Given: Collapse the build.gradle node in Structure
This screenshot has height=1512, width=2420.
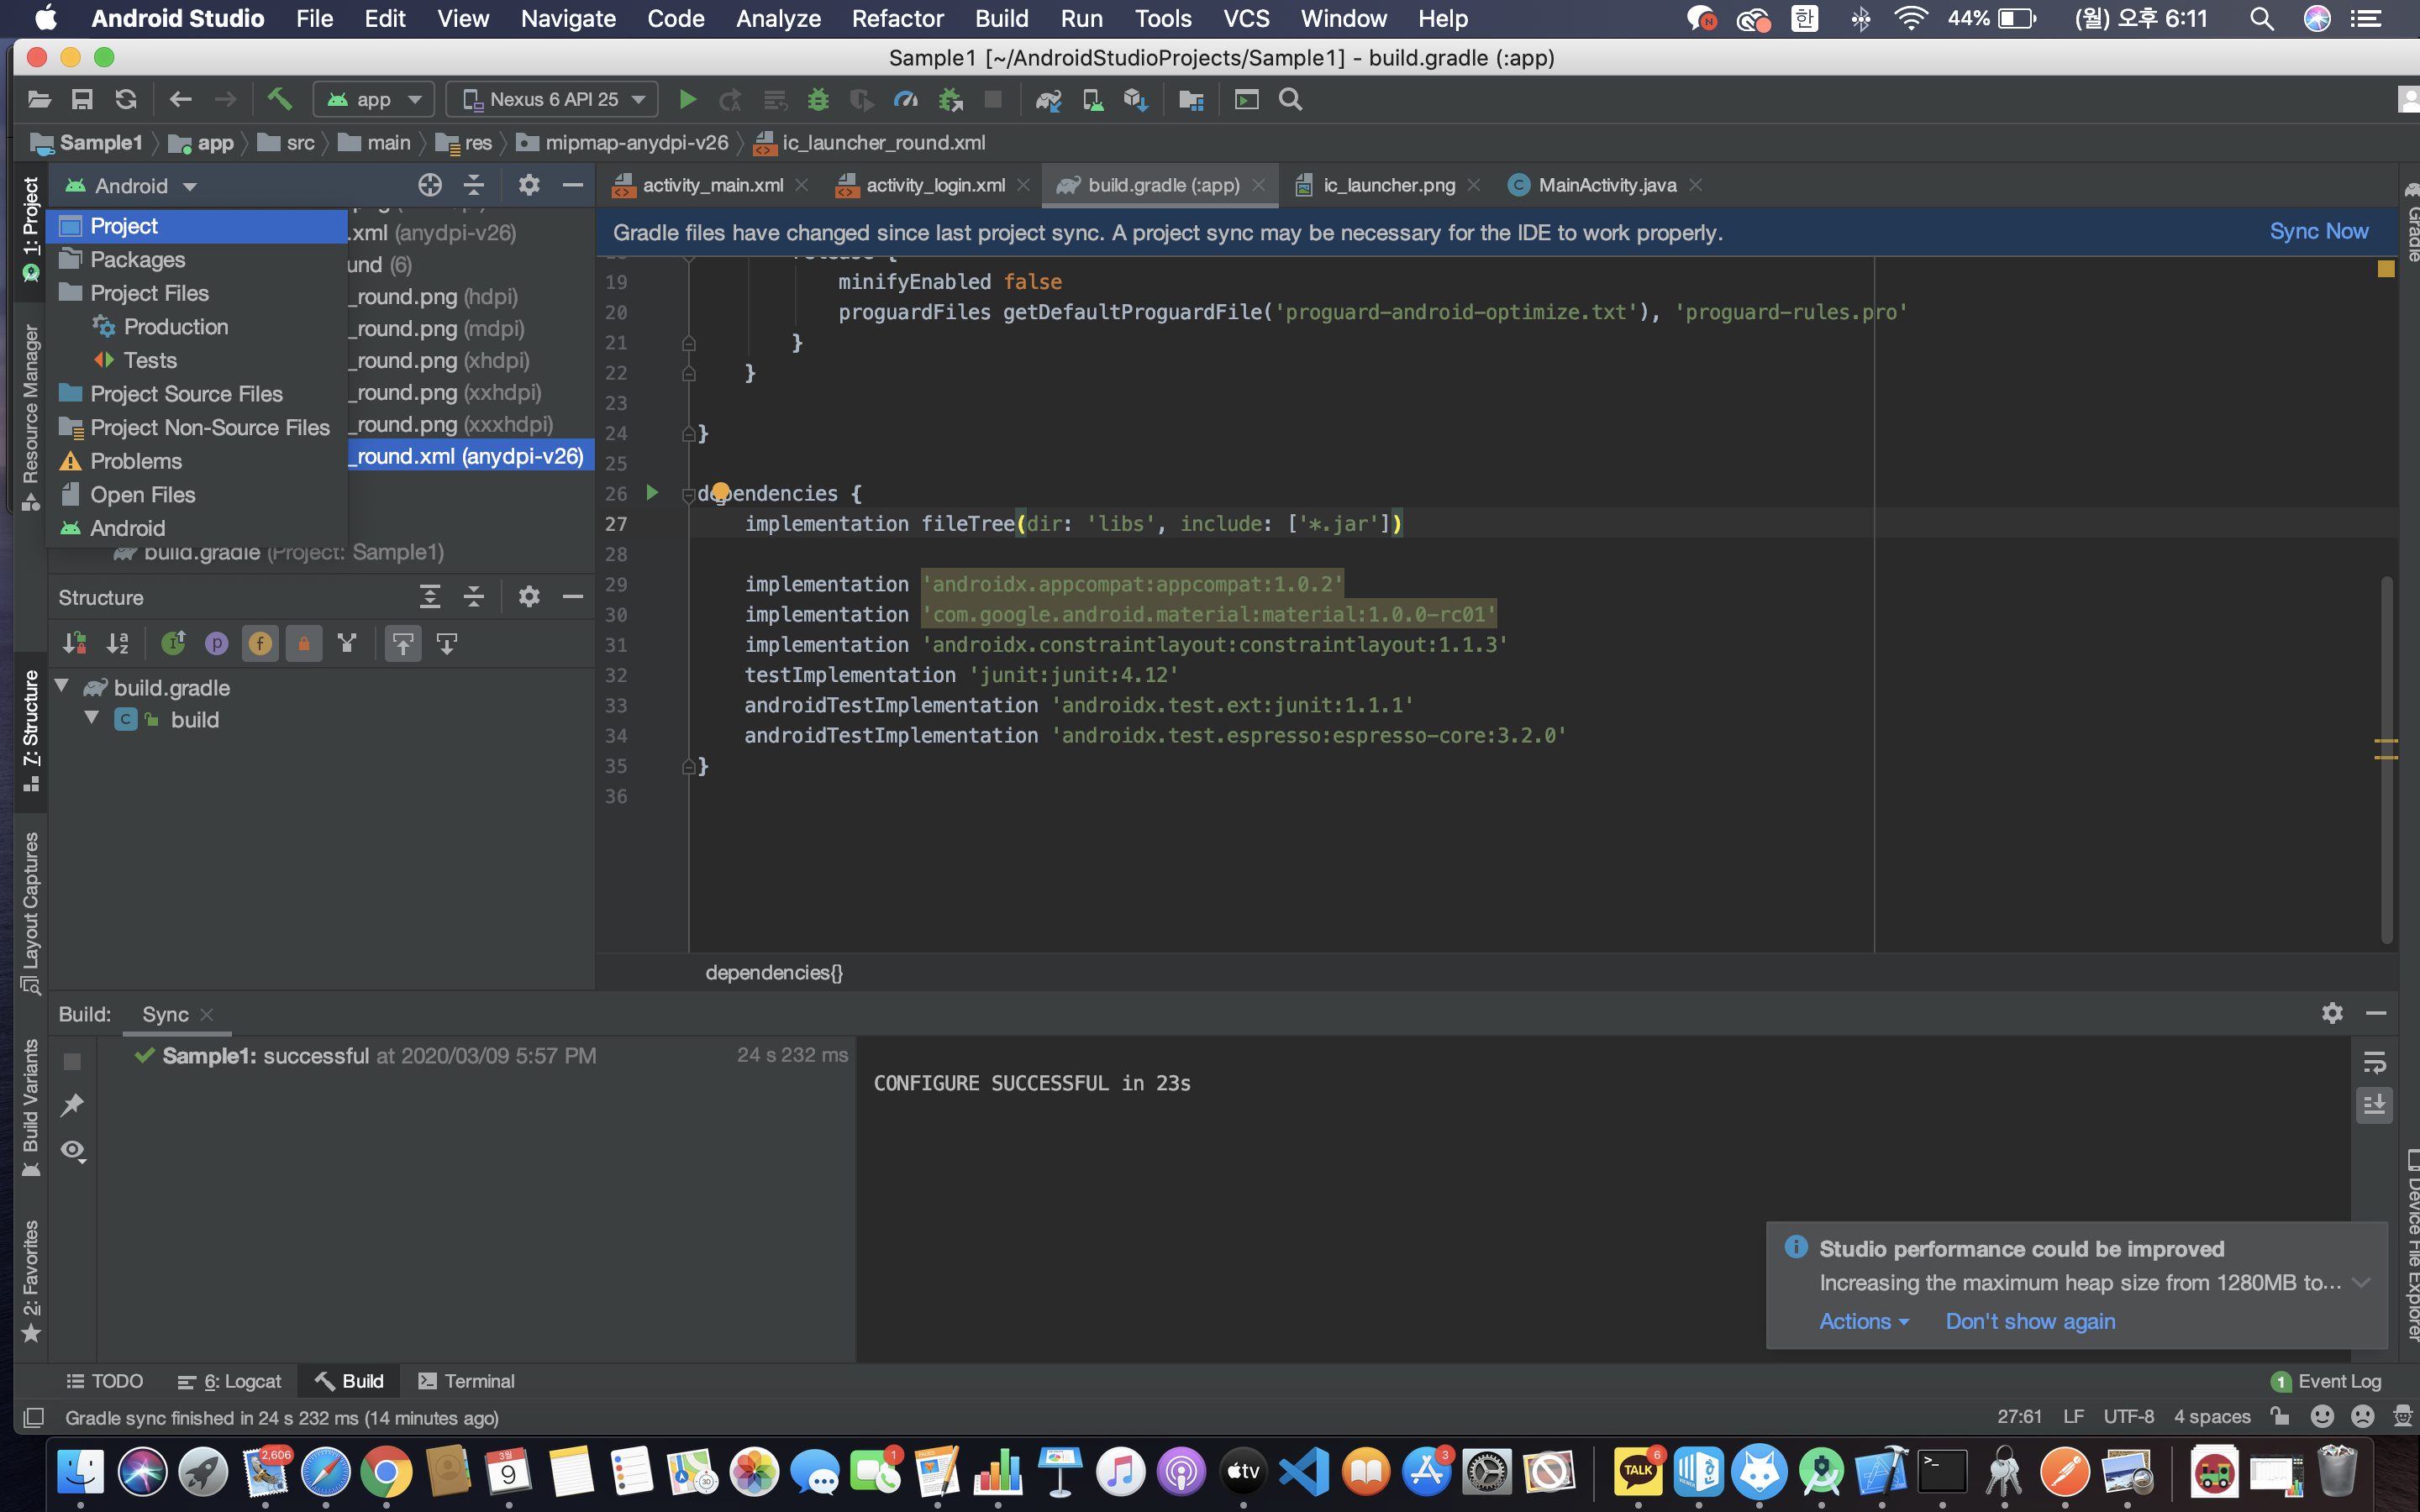Looking at the screenshot, I should [x=62, y=686].
